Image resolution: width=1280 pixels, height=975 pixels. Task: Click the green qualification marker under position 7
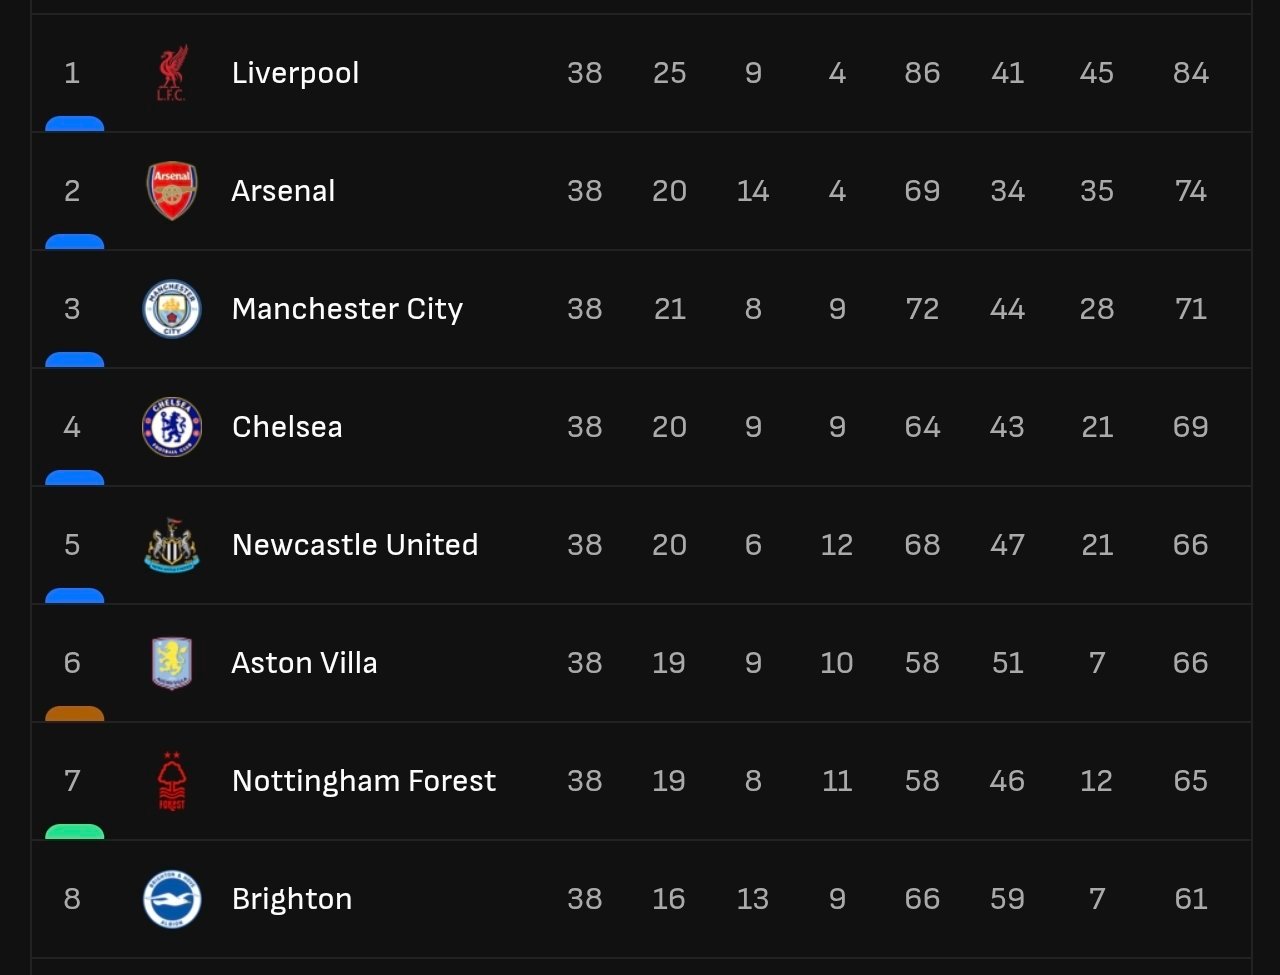(75, 832)
